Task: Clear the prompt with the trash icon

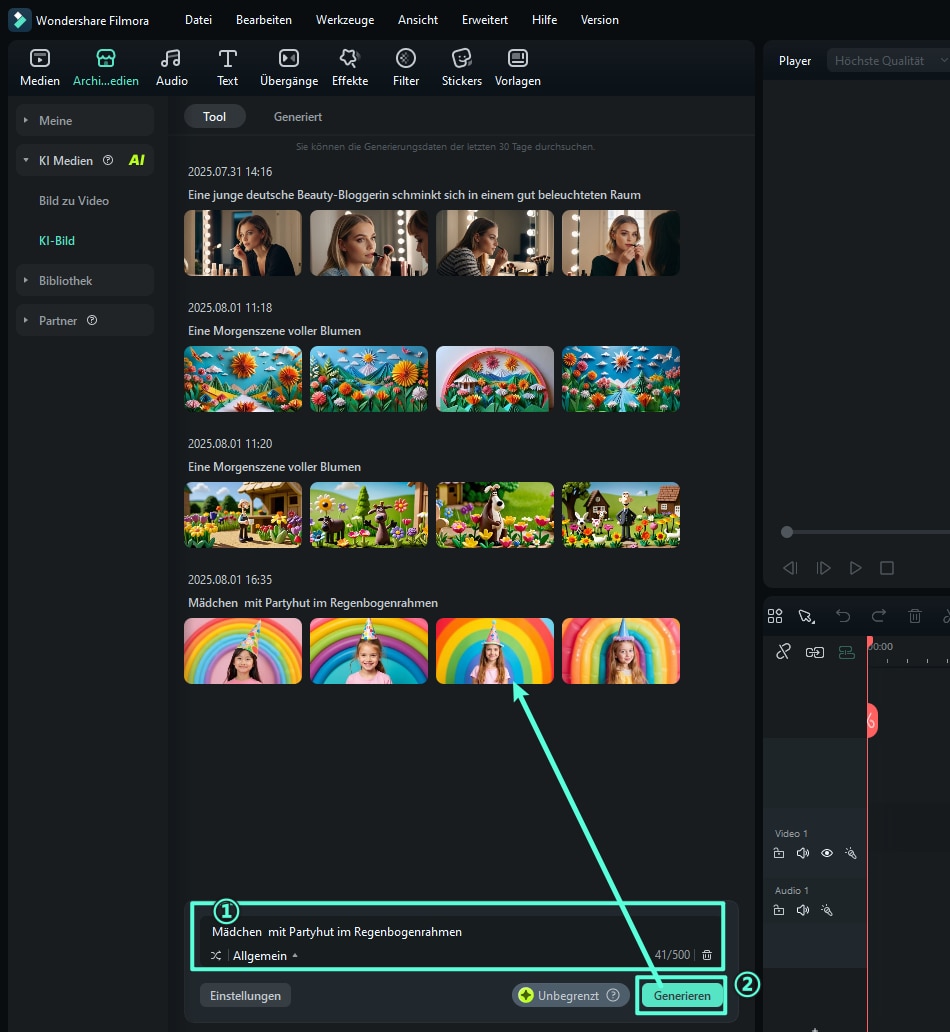Action: [707, 955]
